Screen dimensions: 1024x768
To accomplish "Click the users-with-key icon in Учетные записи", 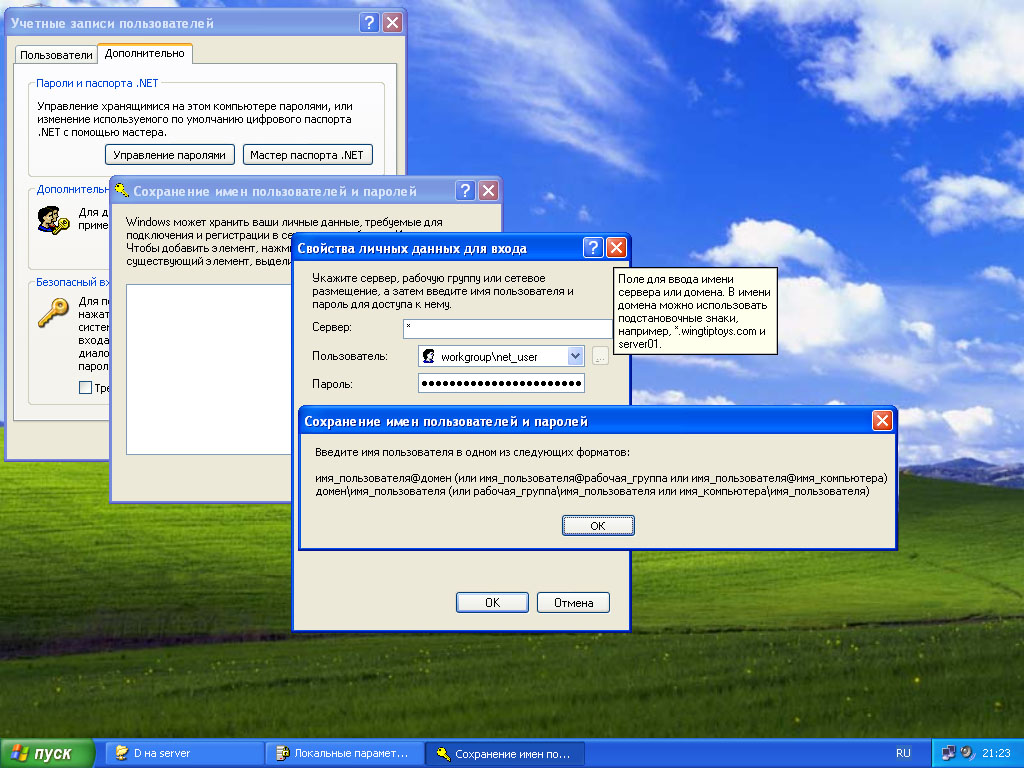I will pos(53,220).
